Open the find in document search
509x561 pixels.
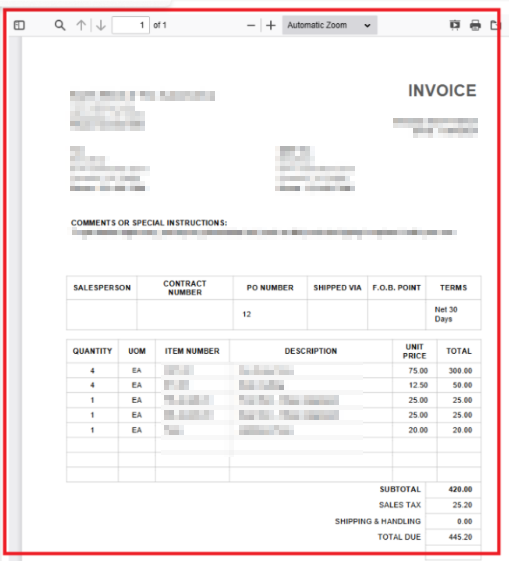coord(60,25)
